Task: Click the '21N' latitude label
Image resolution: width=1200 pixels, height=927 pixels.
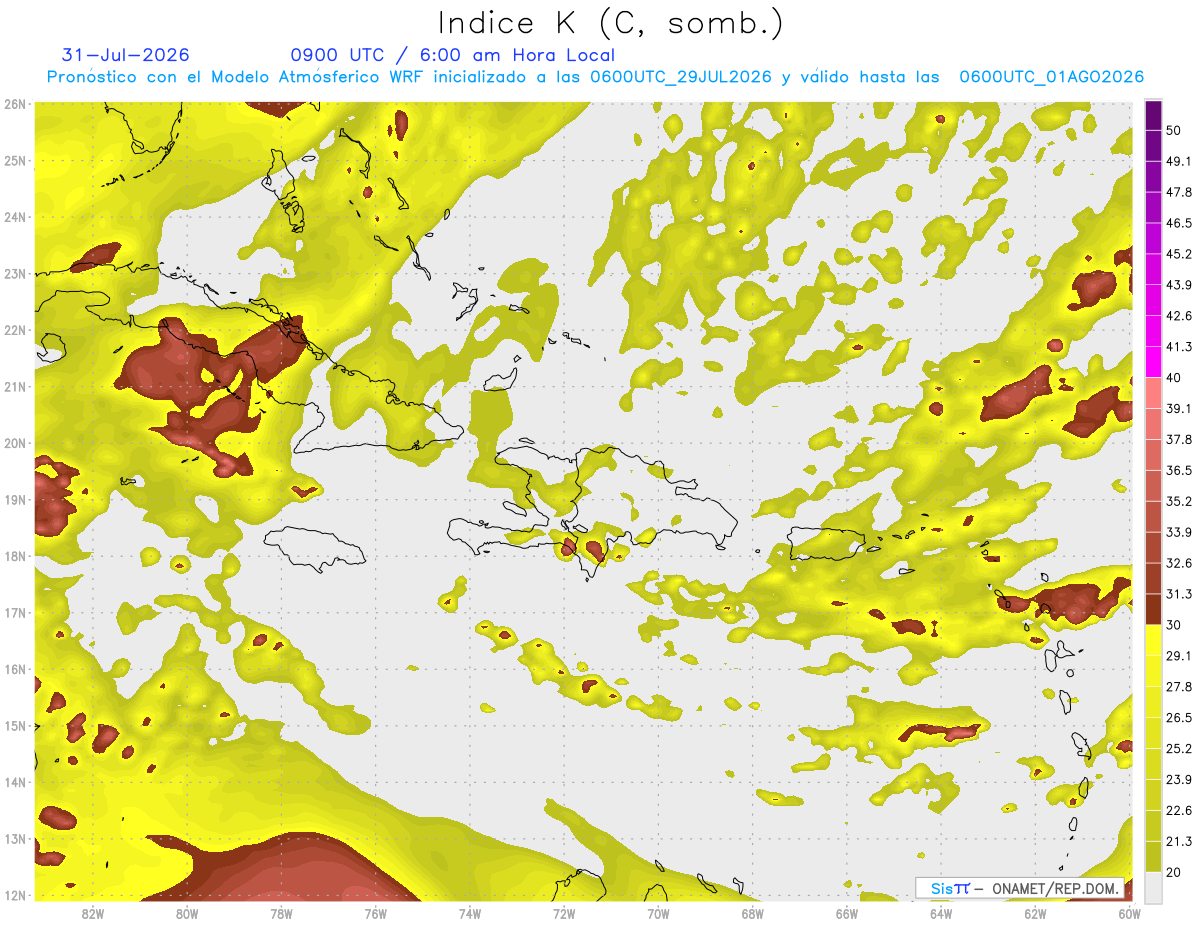Action: 16,387
